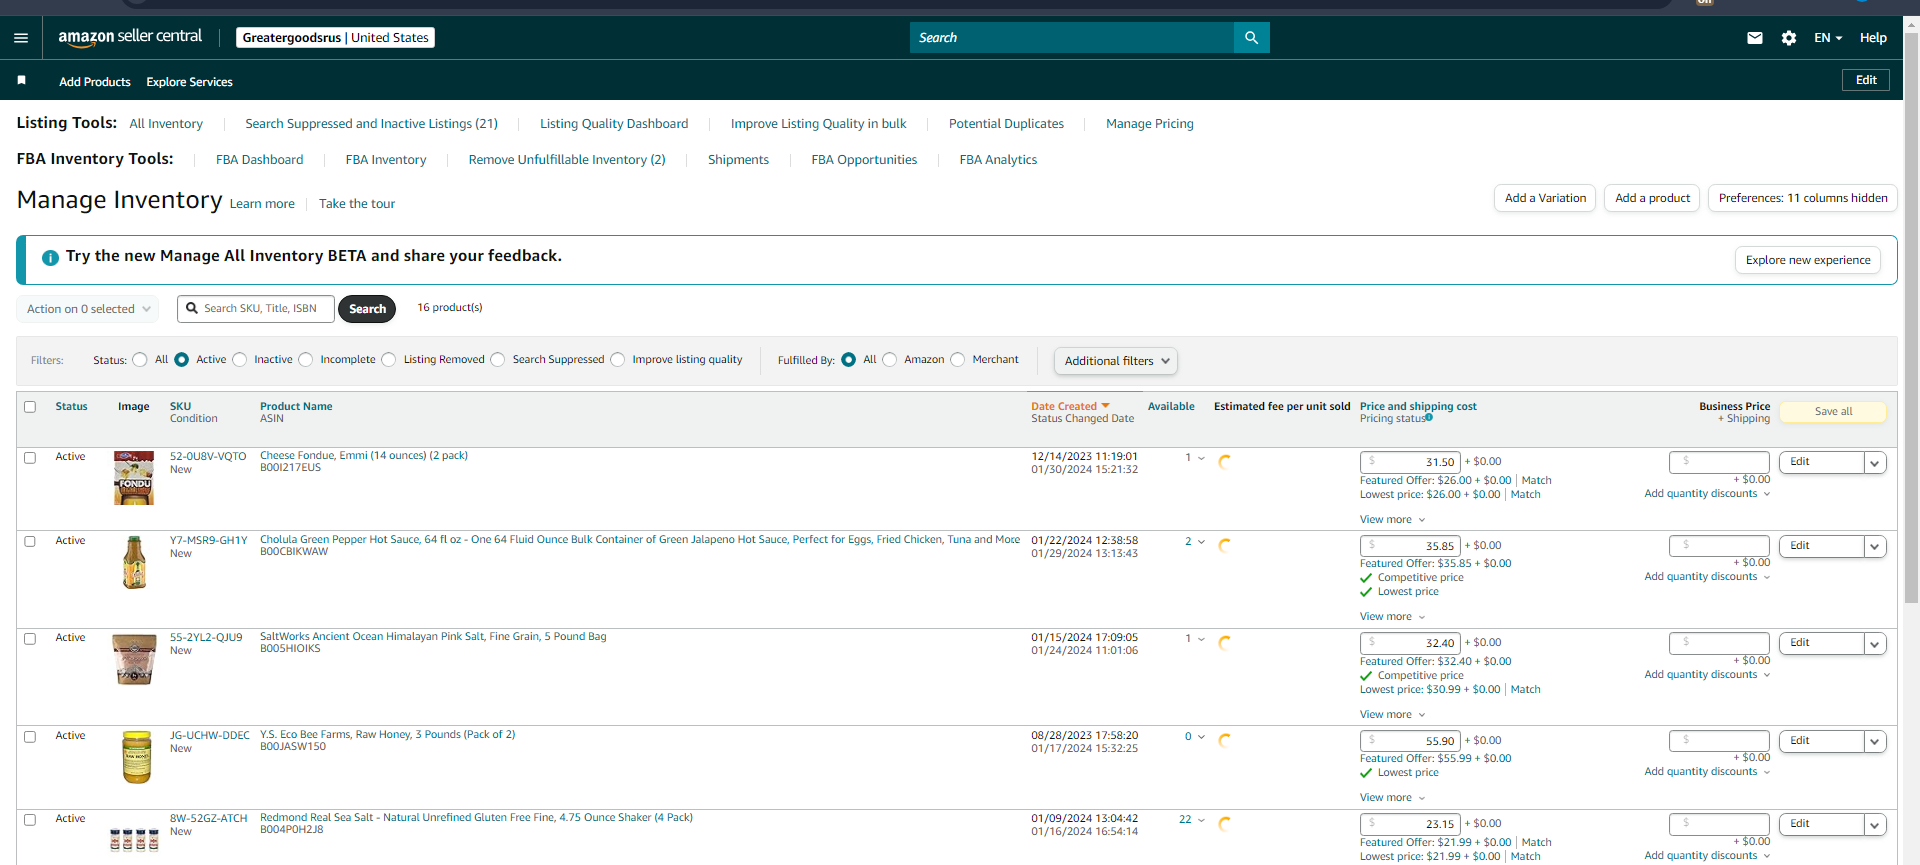Select the SaltWorks Pink Salt listing checkbox
The width and height of the screenshot is (1920, 865).
(x=30, y=639)
